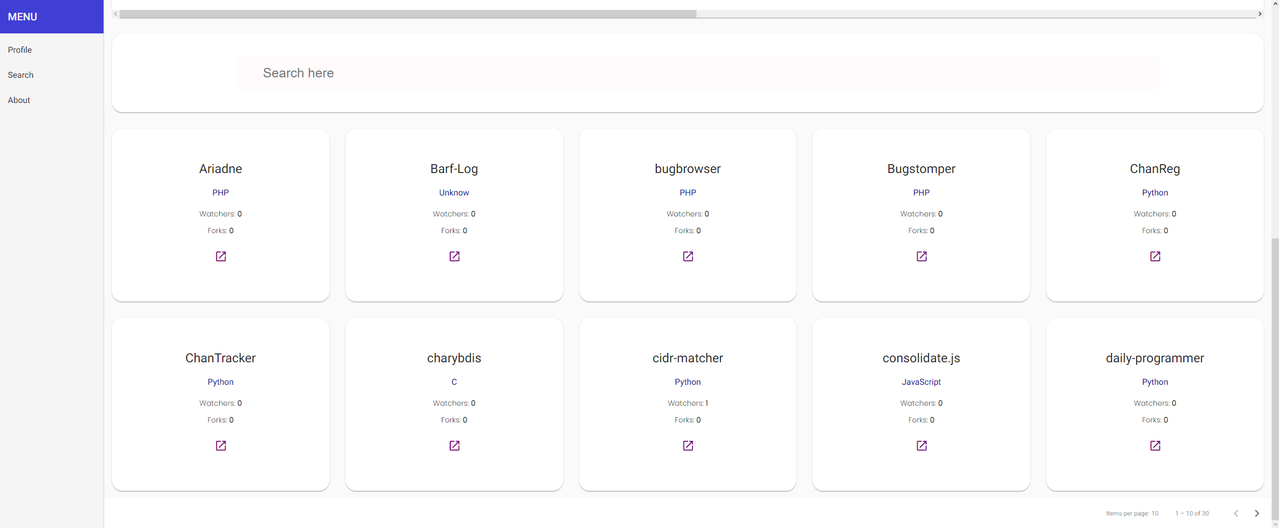Focus the Search here input field
1280x528 pixels.
[x=698, y=73]
